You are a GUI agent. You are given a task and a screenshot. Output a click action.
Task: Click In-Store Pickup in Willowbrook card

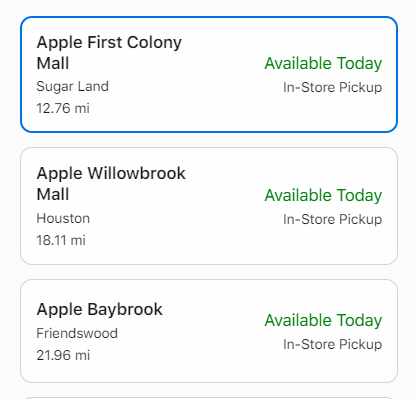[x=332, y=219]
